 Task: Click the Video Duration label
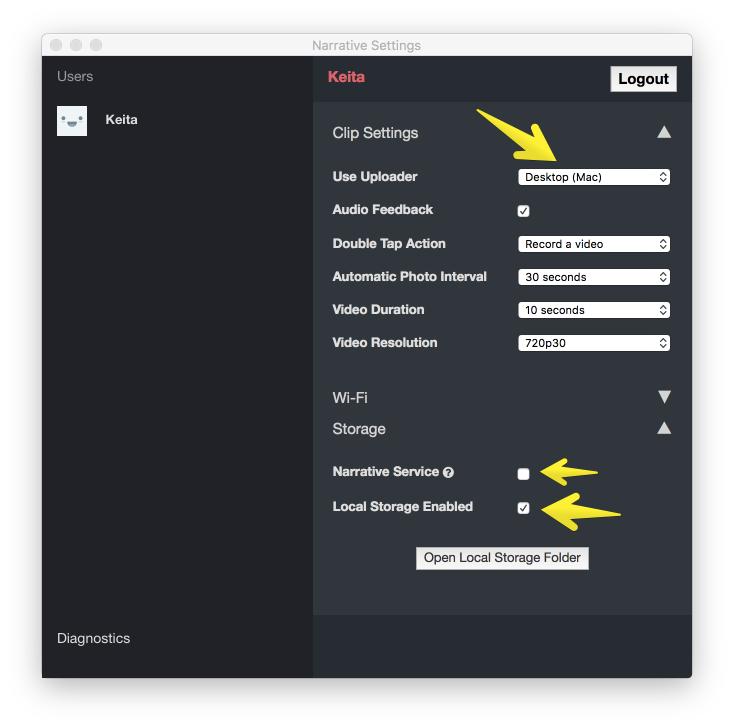pyautogui.click(x=378, y=309)
